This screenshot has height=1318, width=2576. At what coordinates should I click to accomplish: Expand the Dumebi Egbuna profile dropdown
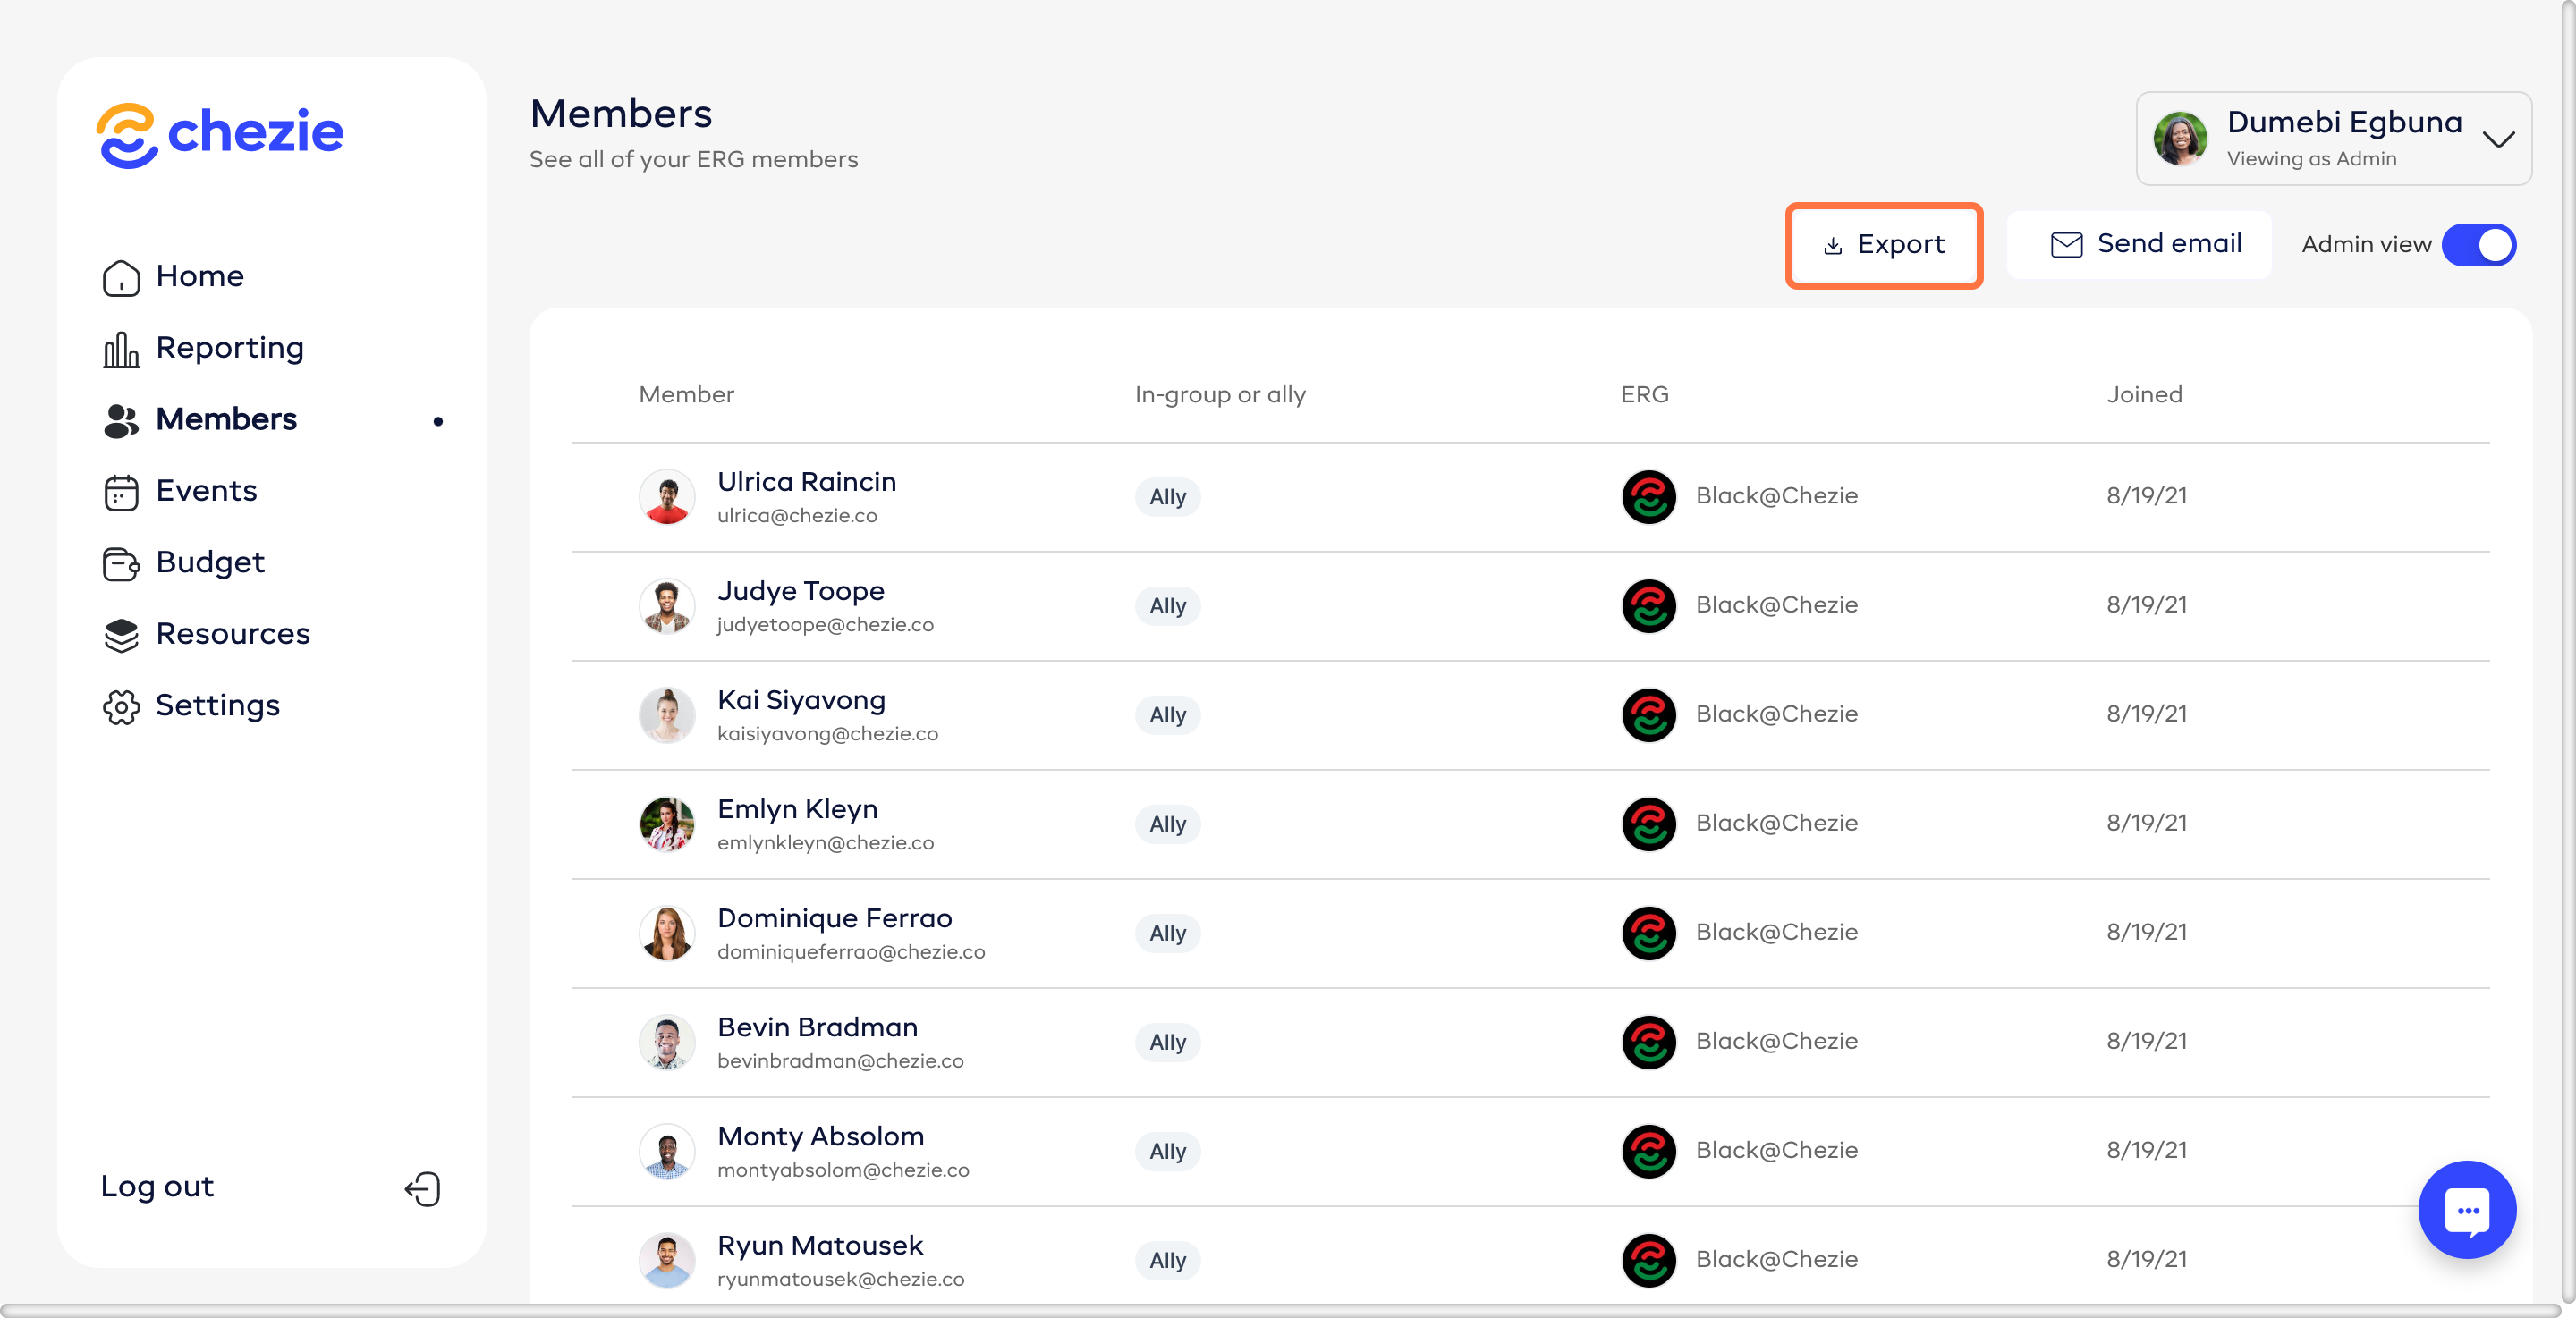2498,139
